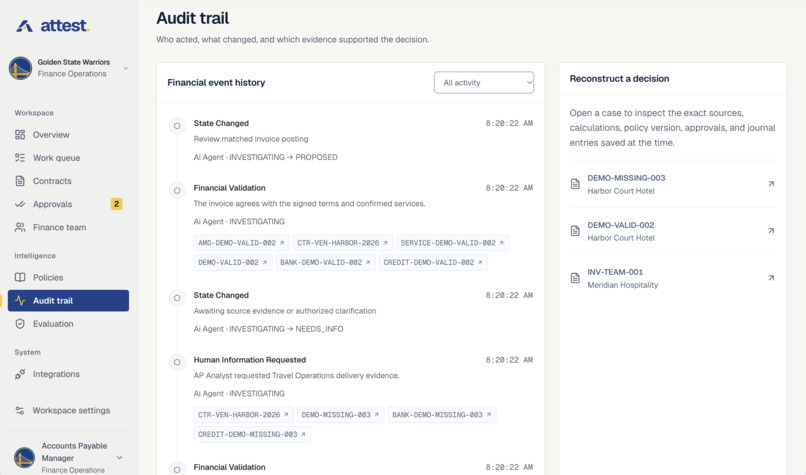Click the Golden State Warriors team logo
The height and width of the screenshot is (475, 806).
(x=21, y=68)
